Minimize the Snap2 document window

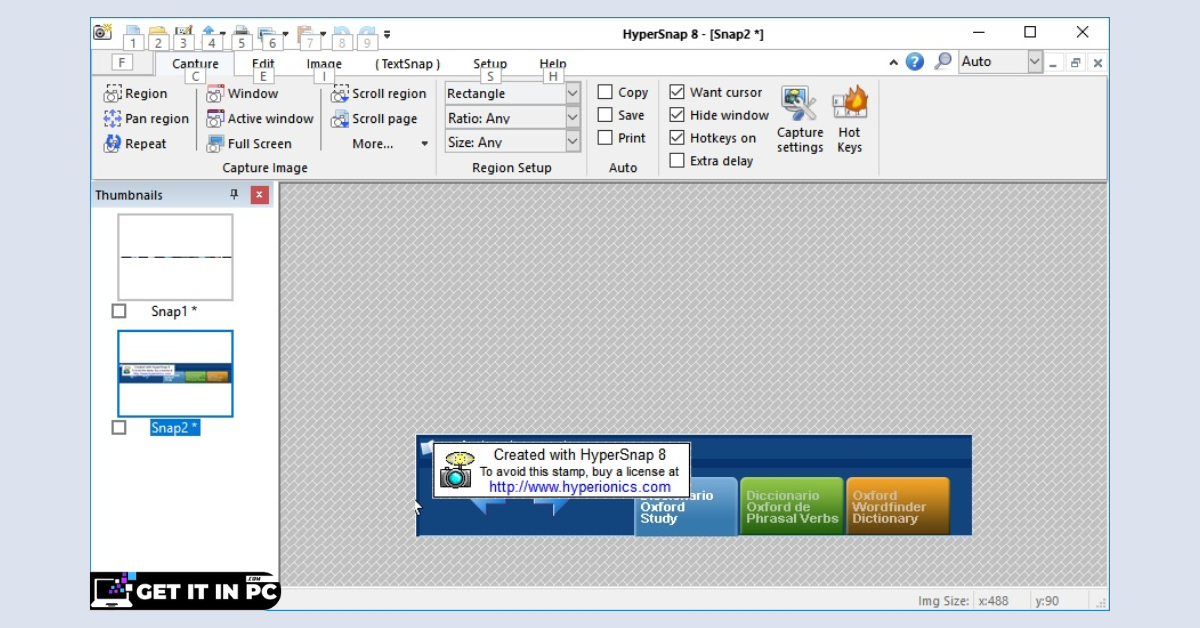[x=1054, y=62]
